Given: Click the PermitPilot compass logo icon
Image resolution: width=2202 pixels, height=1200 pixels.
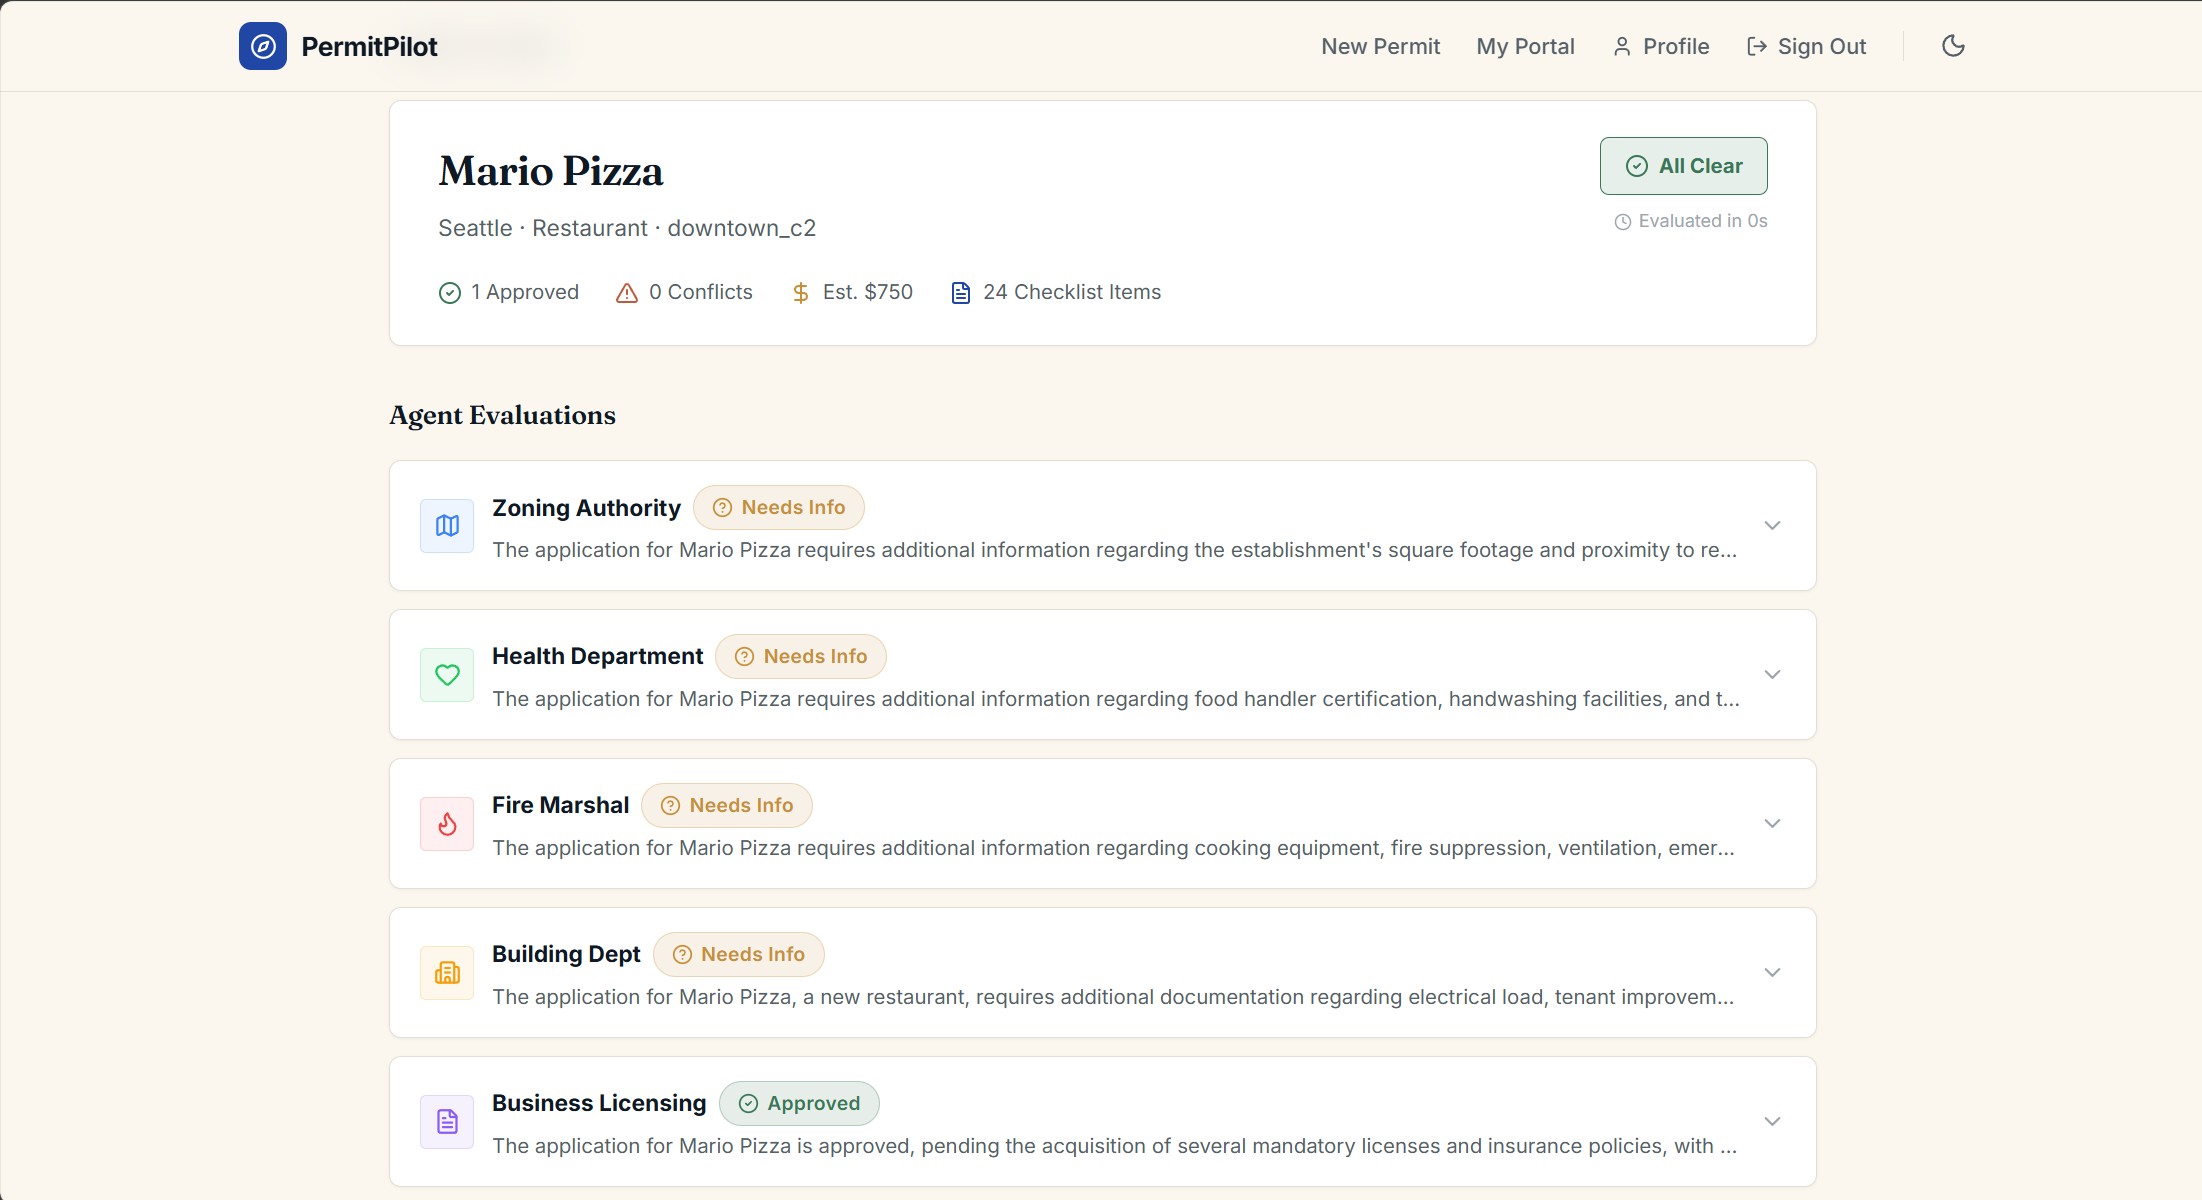Looking at the screenshot, I should click(262, 46).
